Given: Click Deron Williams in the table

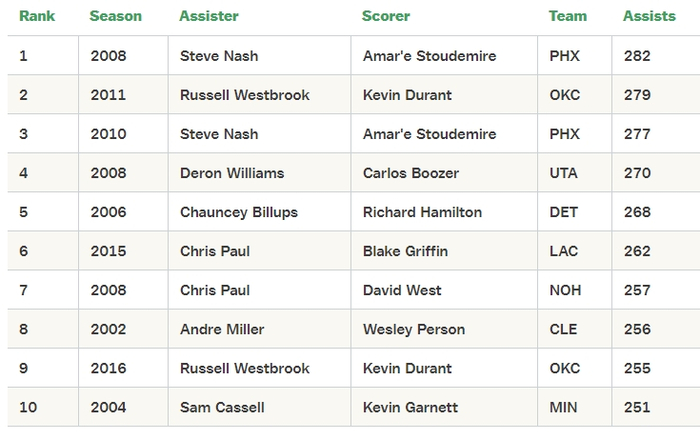Looking at the screenshot, I should coord(232,173).
